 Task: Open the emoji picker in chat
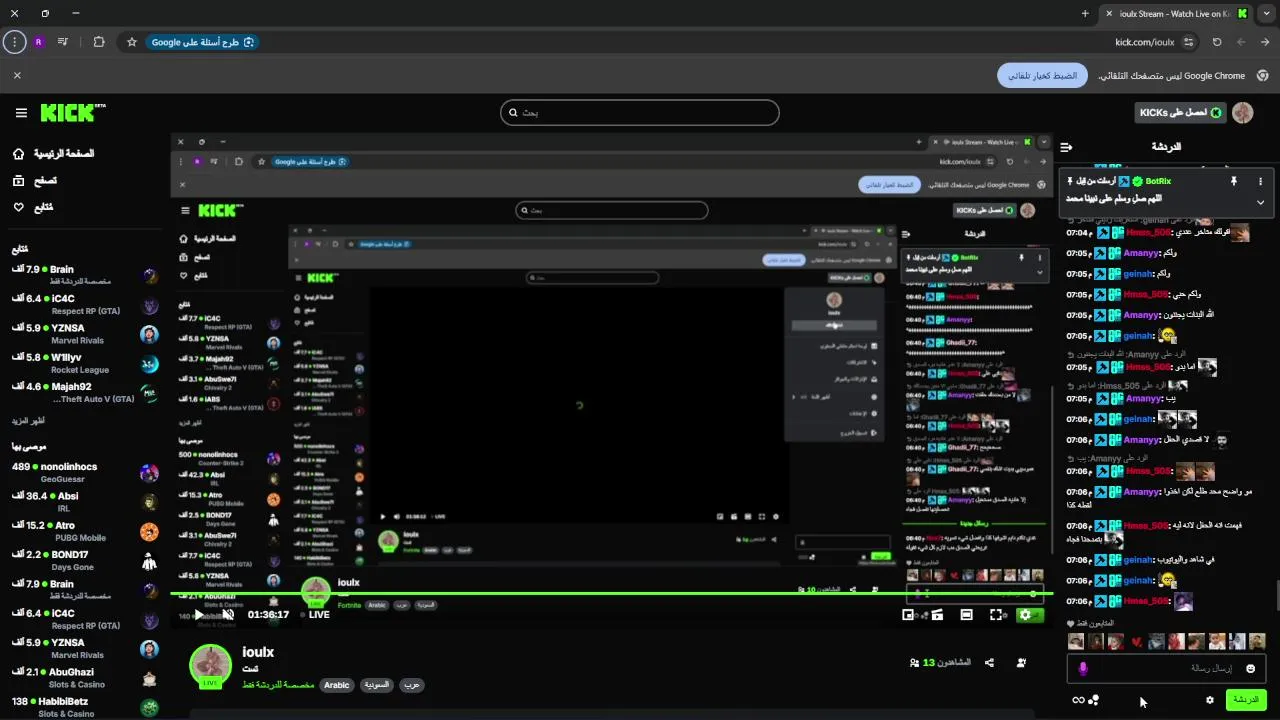click(1250, 668)
